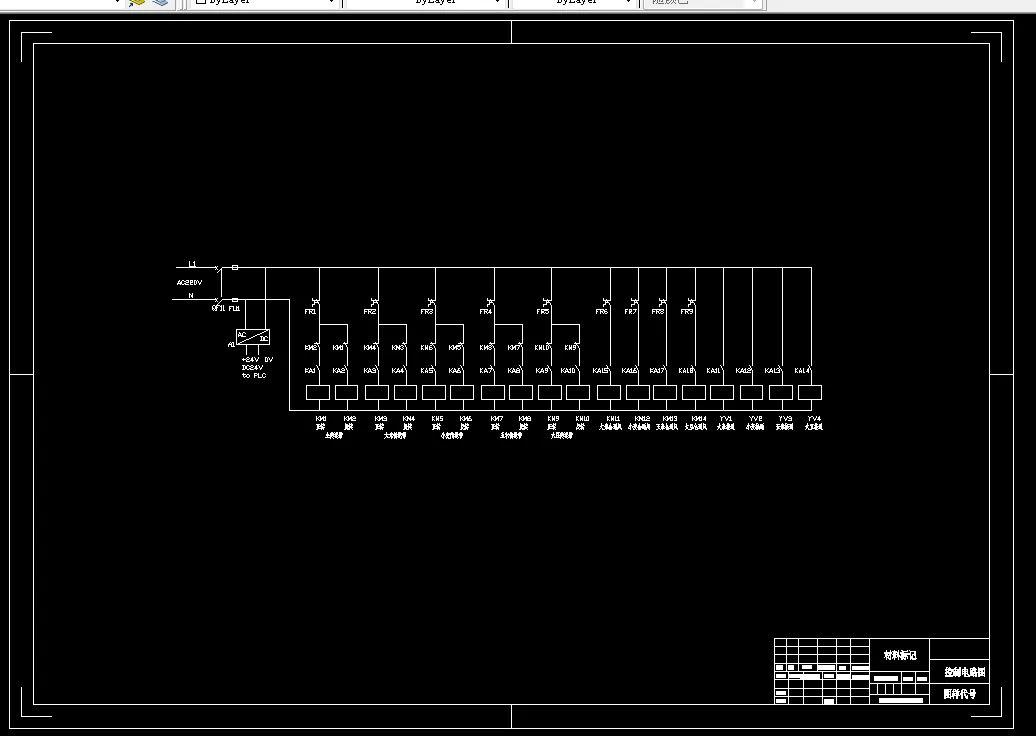Select the KA17 contact label
The image size is (1036, 736).
click(x=657, y=371)
